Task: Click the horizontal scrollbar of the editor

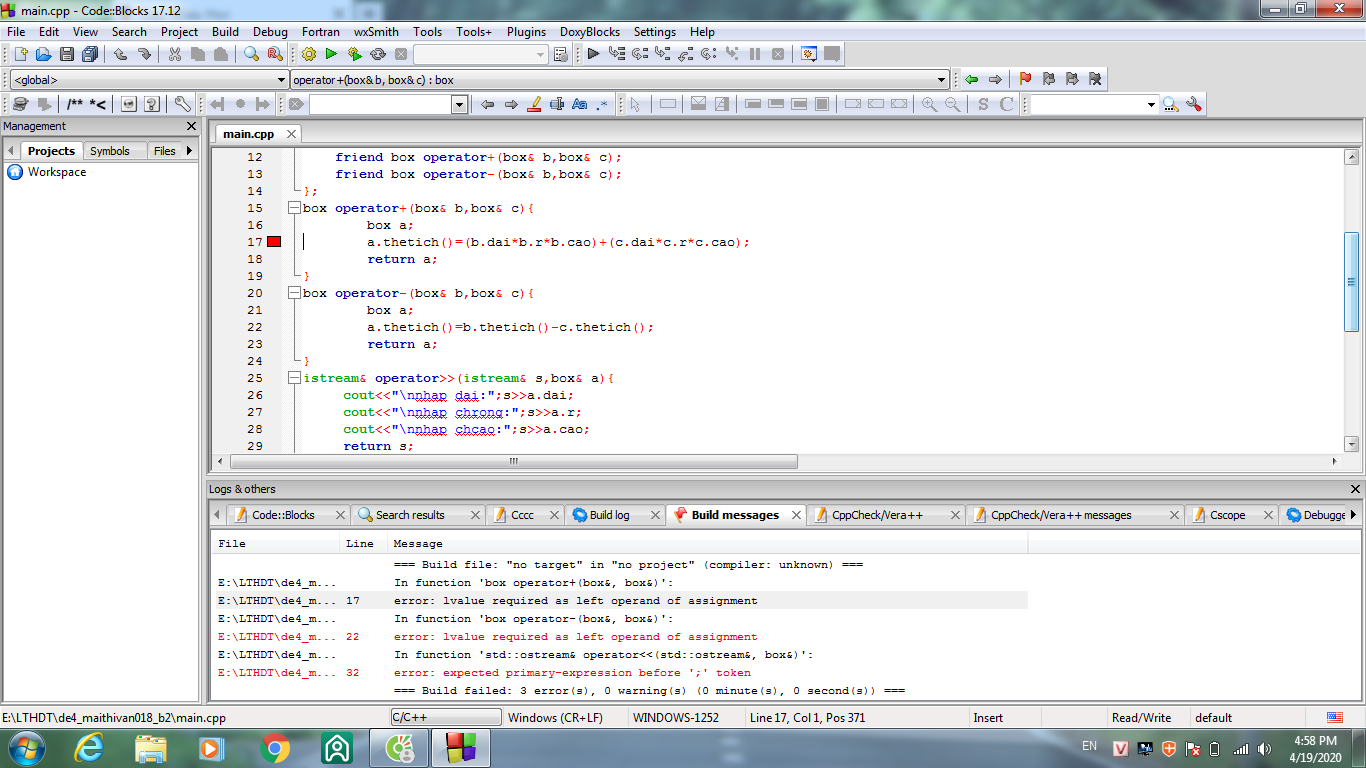Action: [x=513, y=462]
